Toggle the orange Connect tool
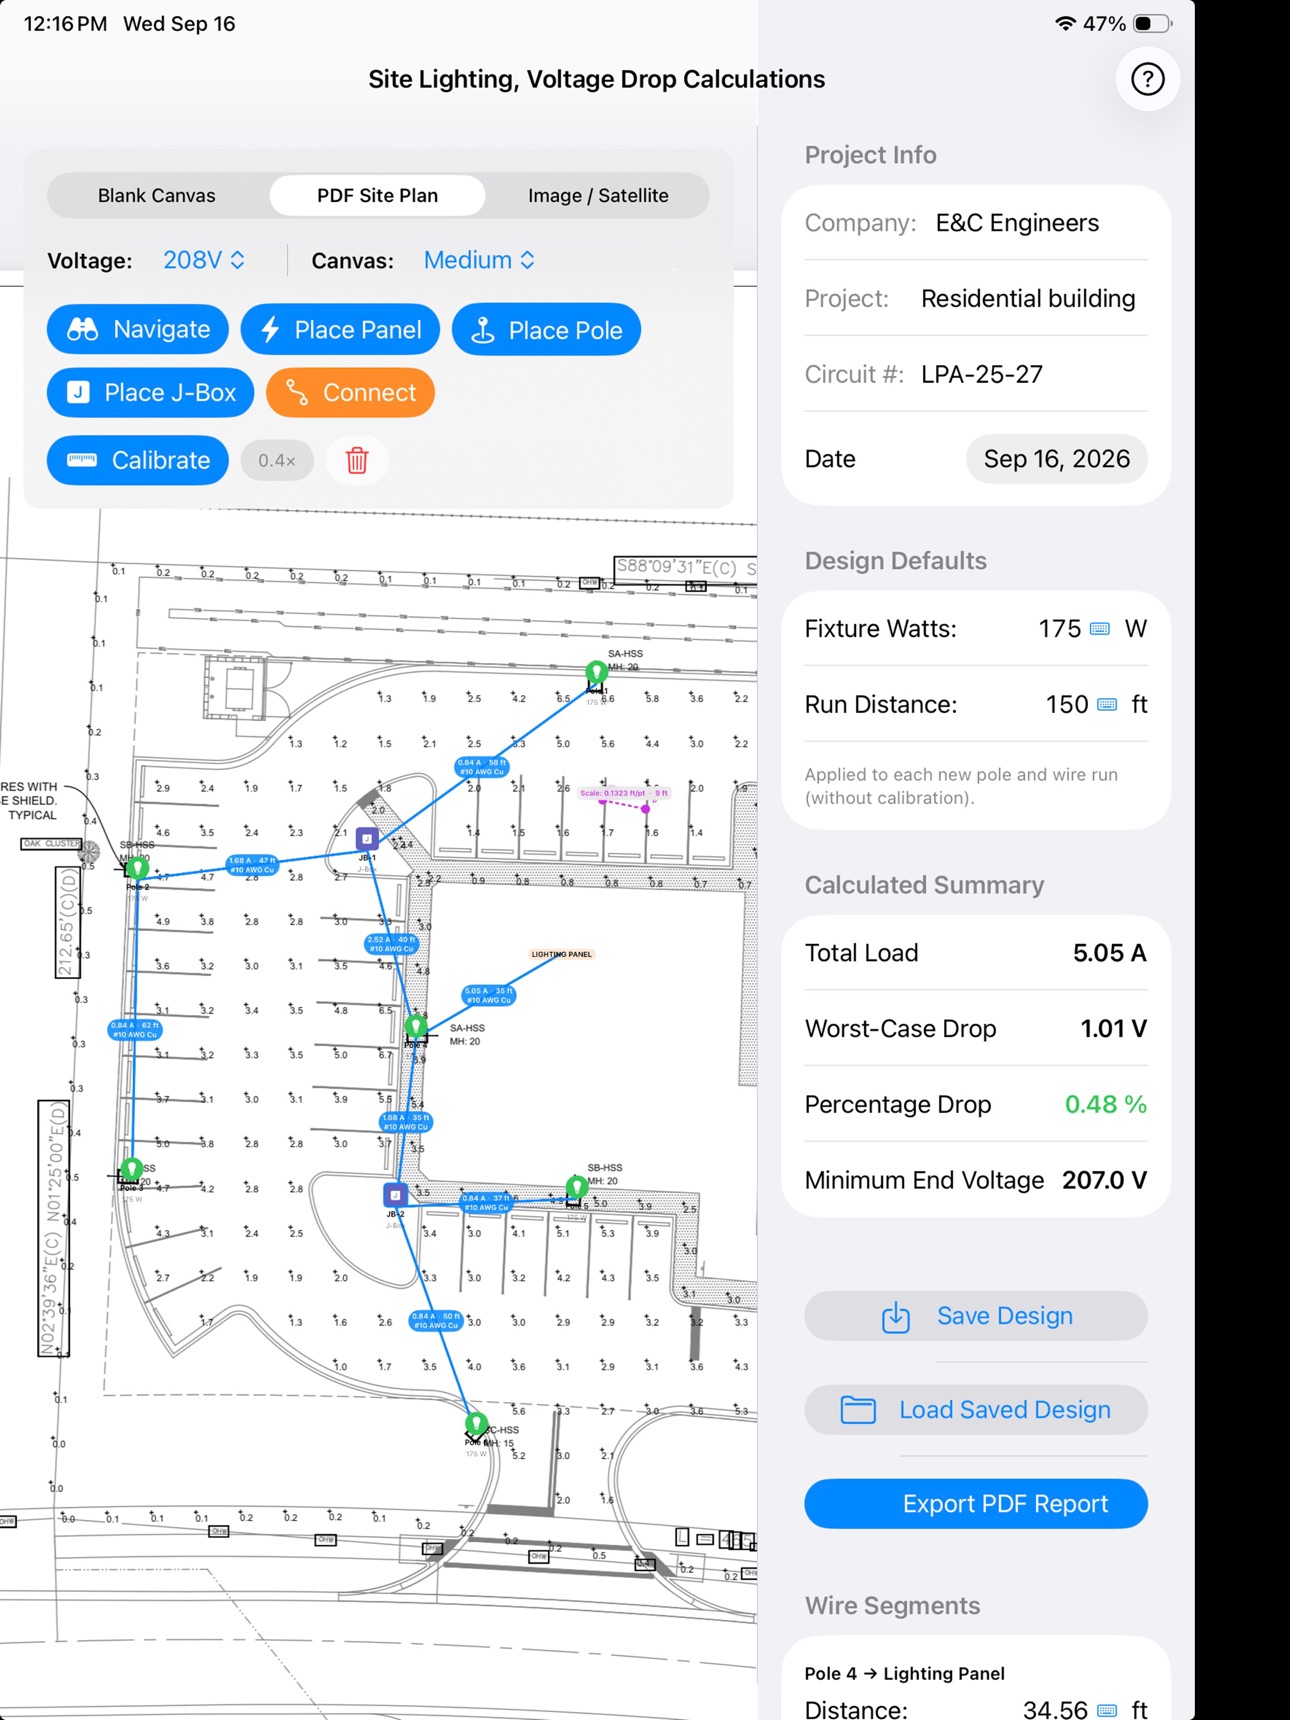 [x=350, y=393]
